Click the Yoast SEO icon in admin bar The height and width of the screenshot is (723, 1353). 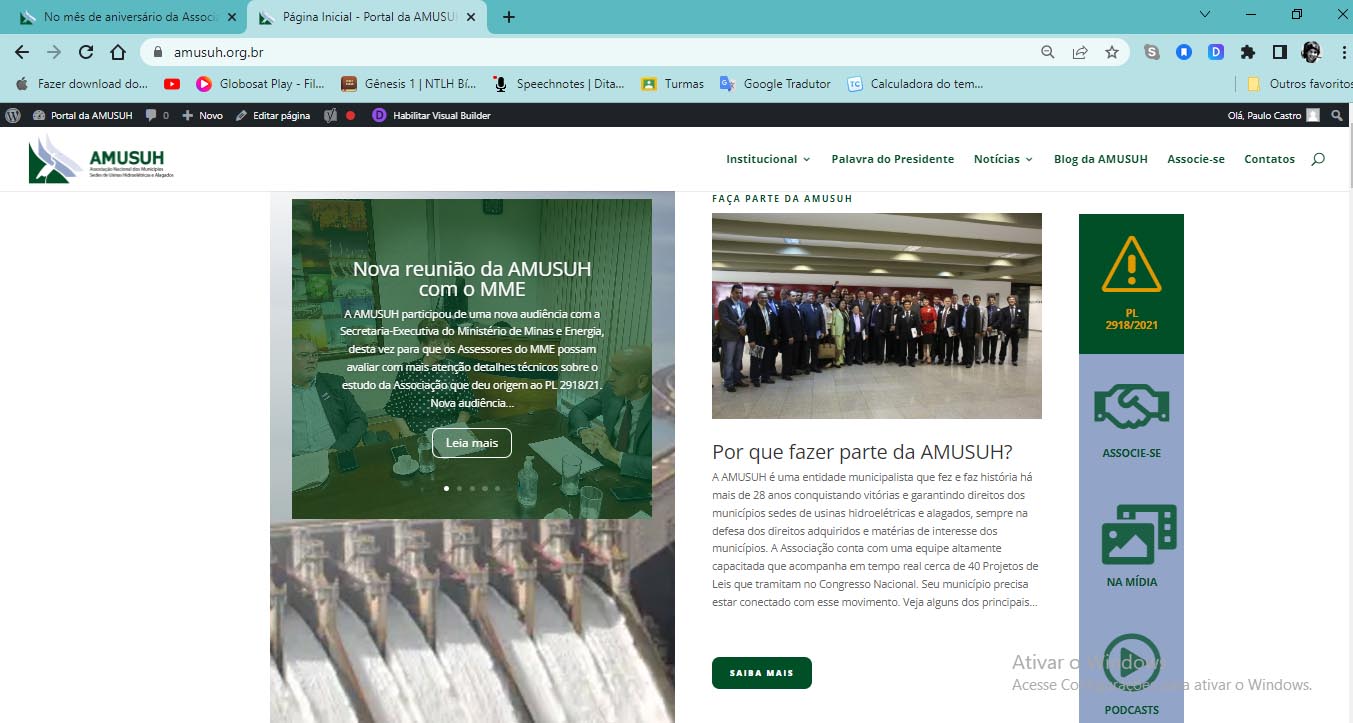click(330, 115)
